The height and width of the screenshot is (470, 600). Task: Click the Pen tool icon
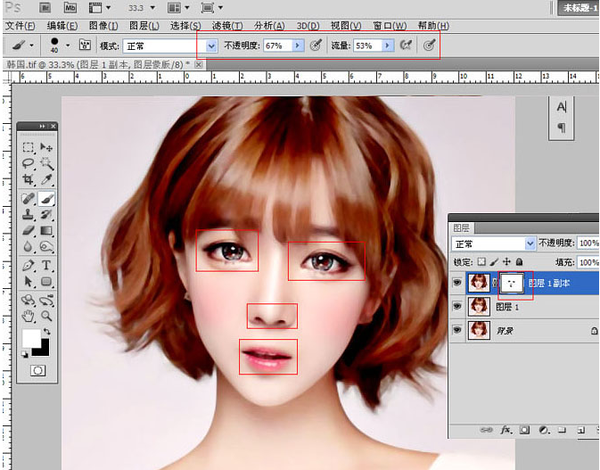(29, 266)
